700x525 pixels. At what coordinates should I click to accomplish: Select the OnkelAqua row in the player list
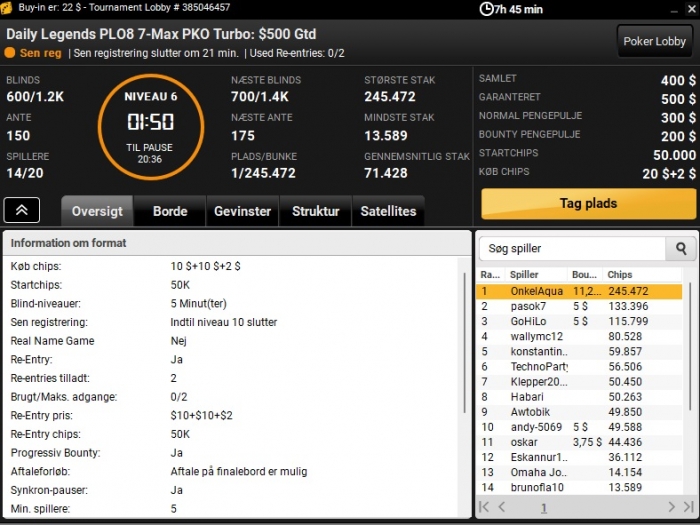coord(579,292)
